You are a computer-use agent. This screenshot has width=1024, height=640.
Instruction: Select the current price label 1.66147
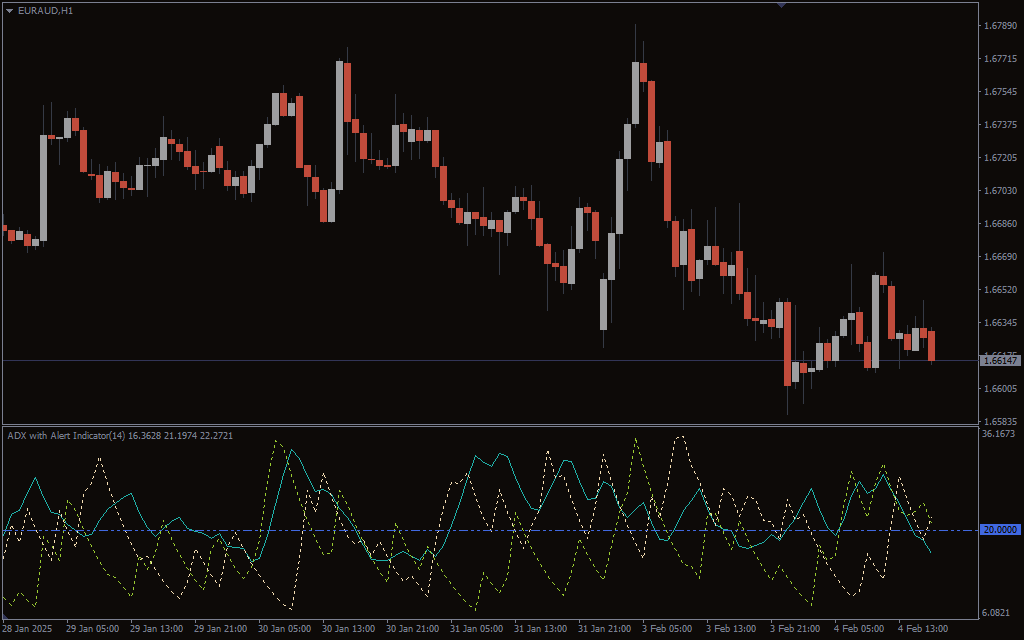coord(1000,360)
